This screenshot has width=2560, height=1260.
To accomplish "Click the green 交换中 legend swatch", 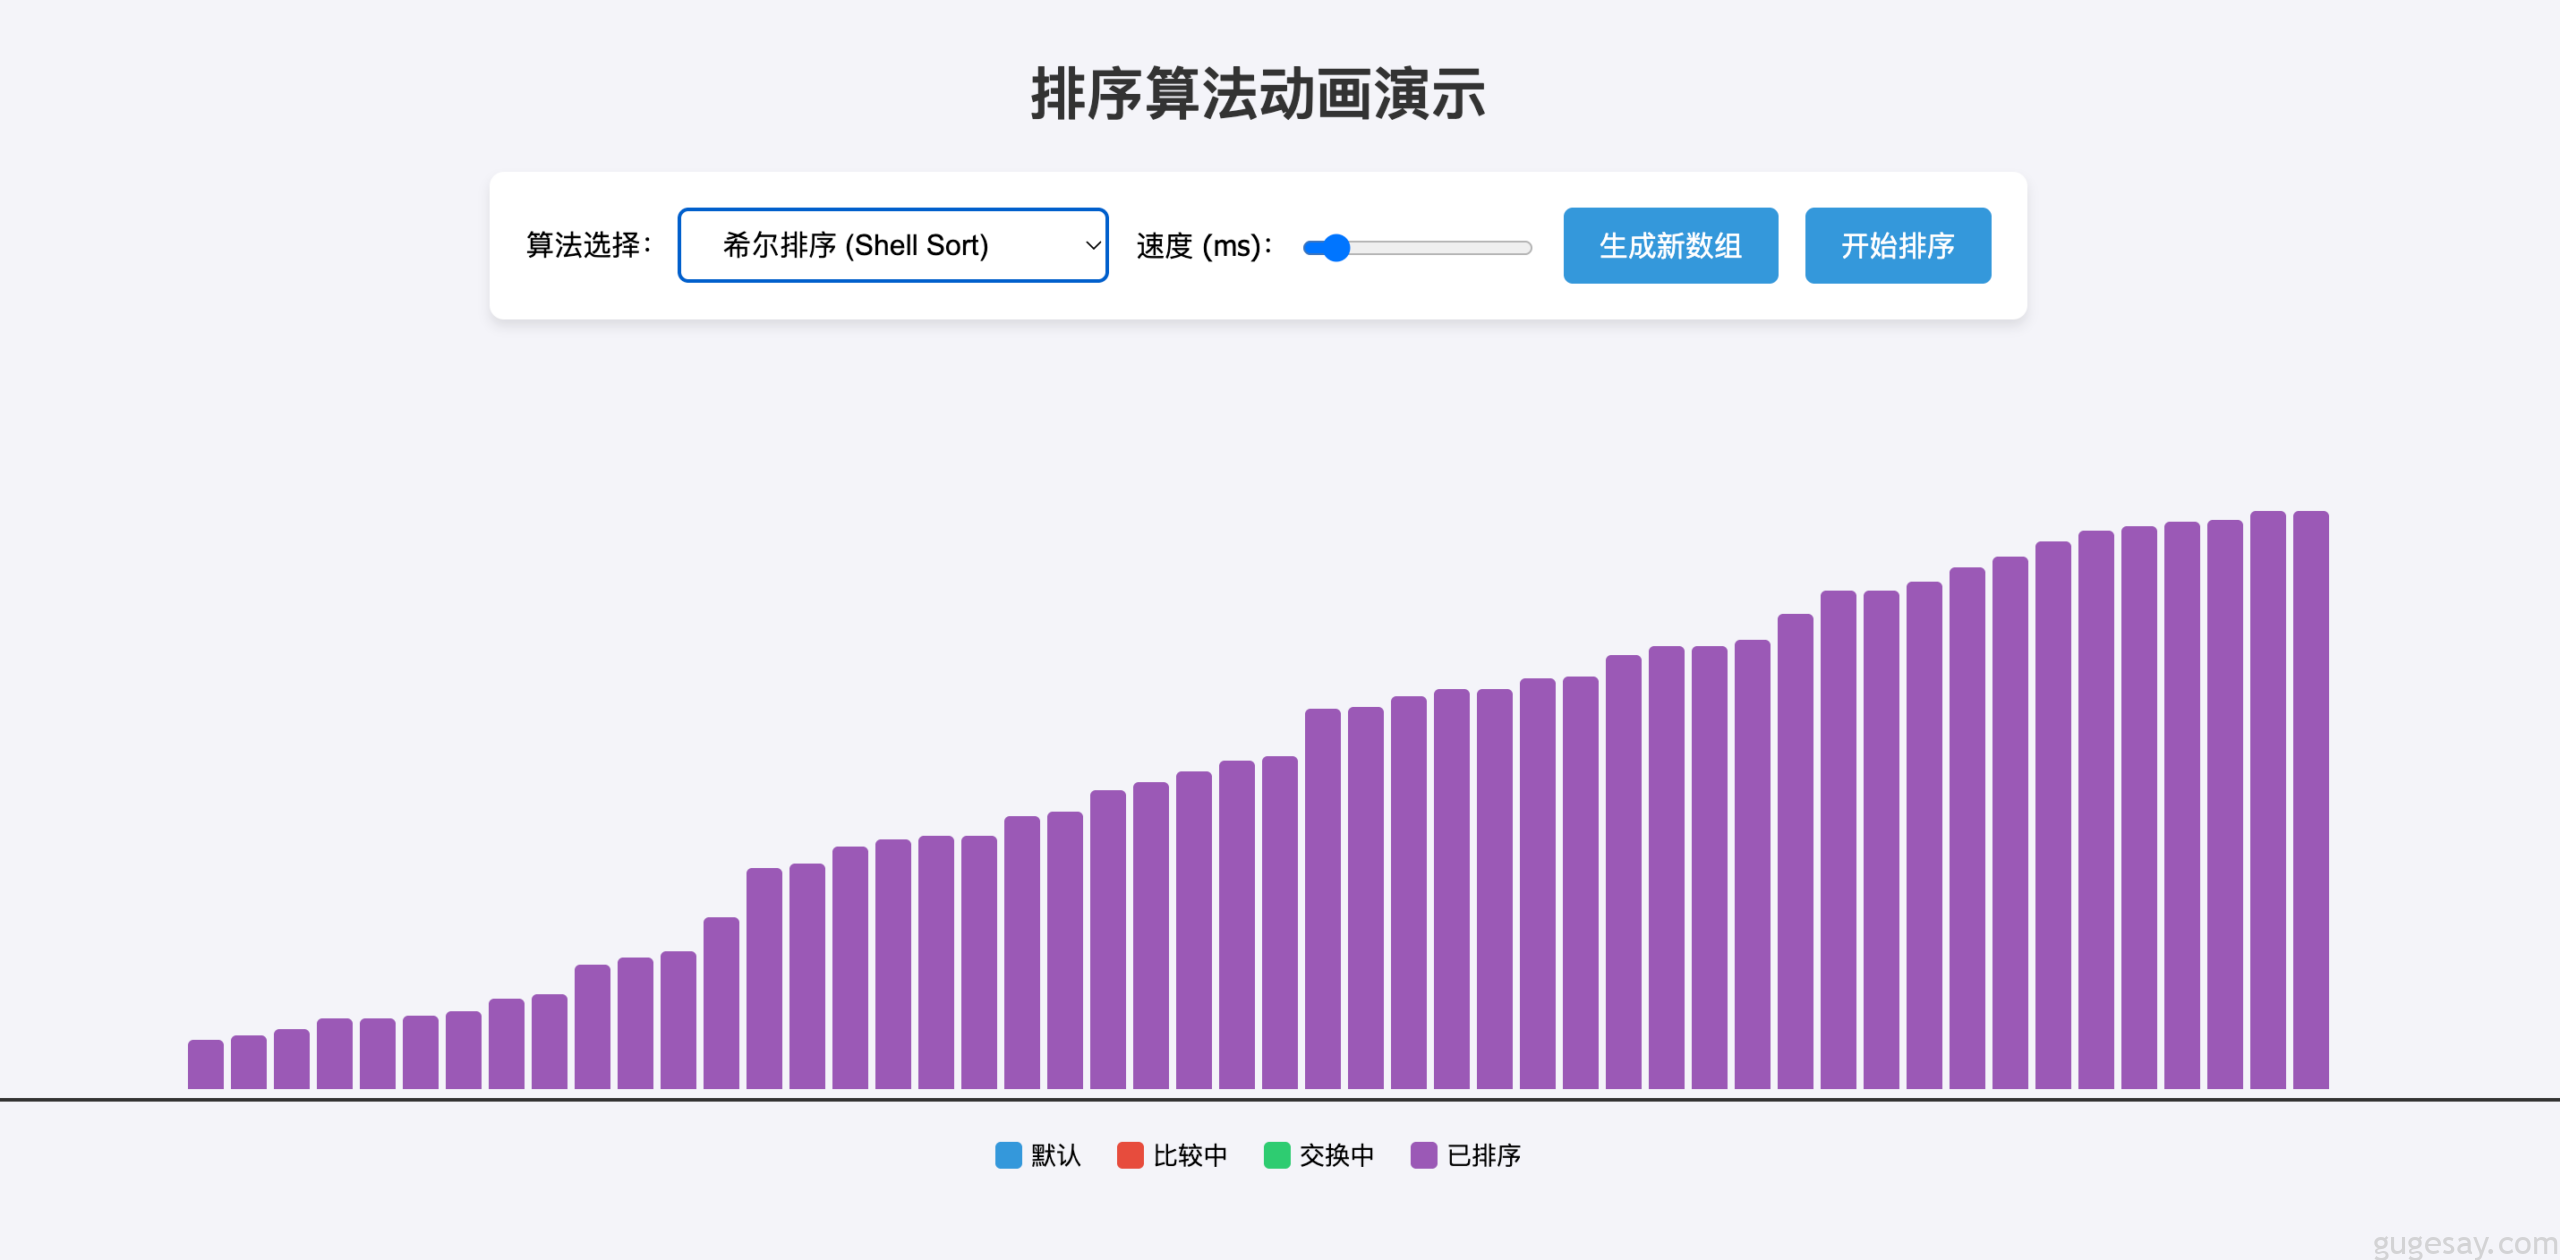I will (1277, 1155).
